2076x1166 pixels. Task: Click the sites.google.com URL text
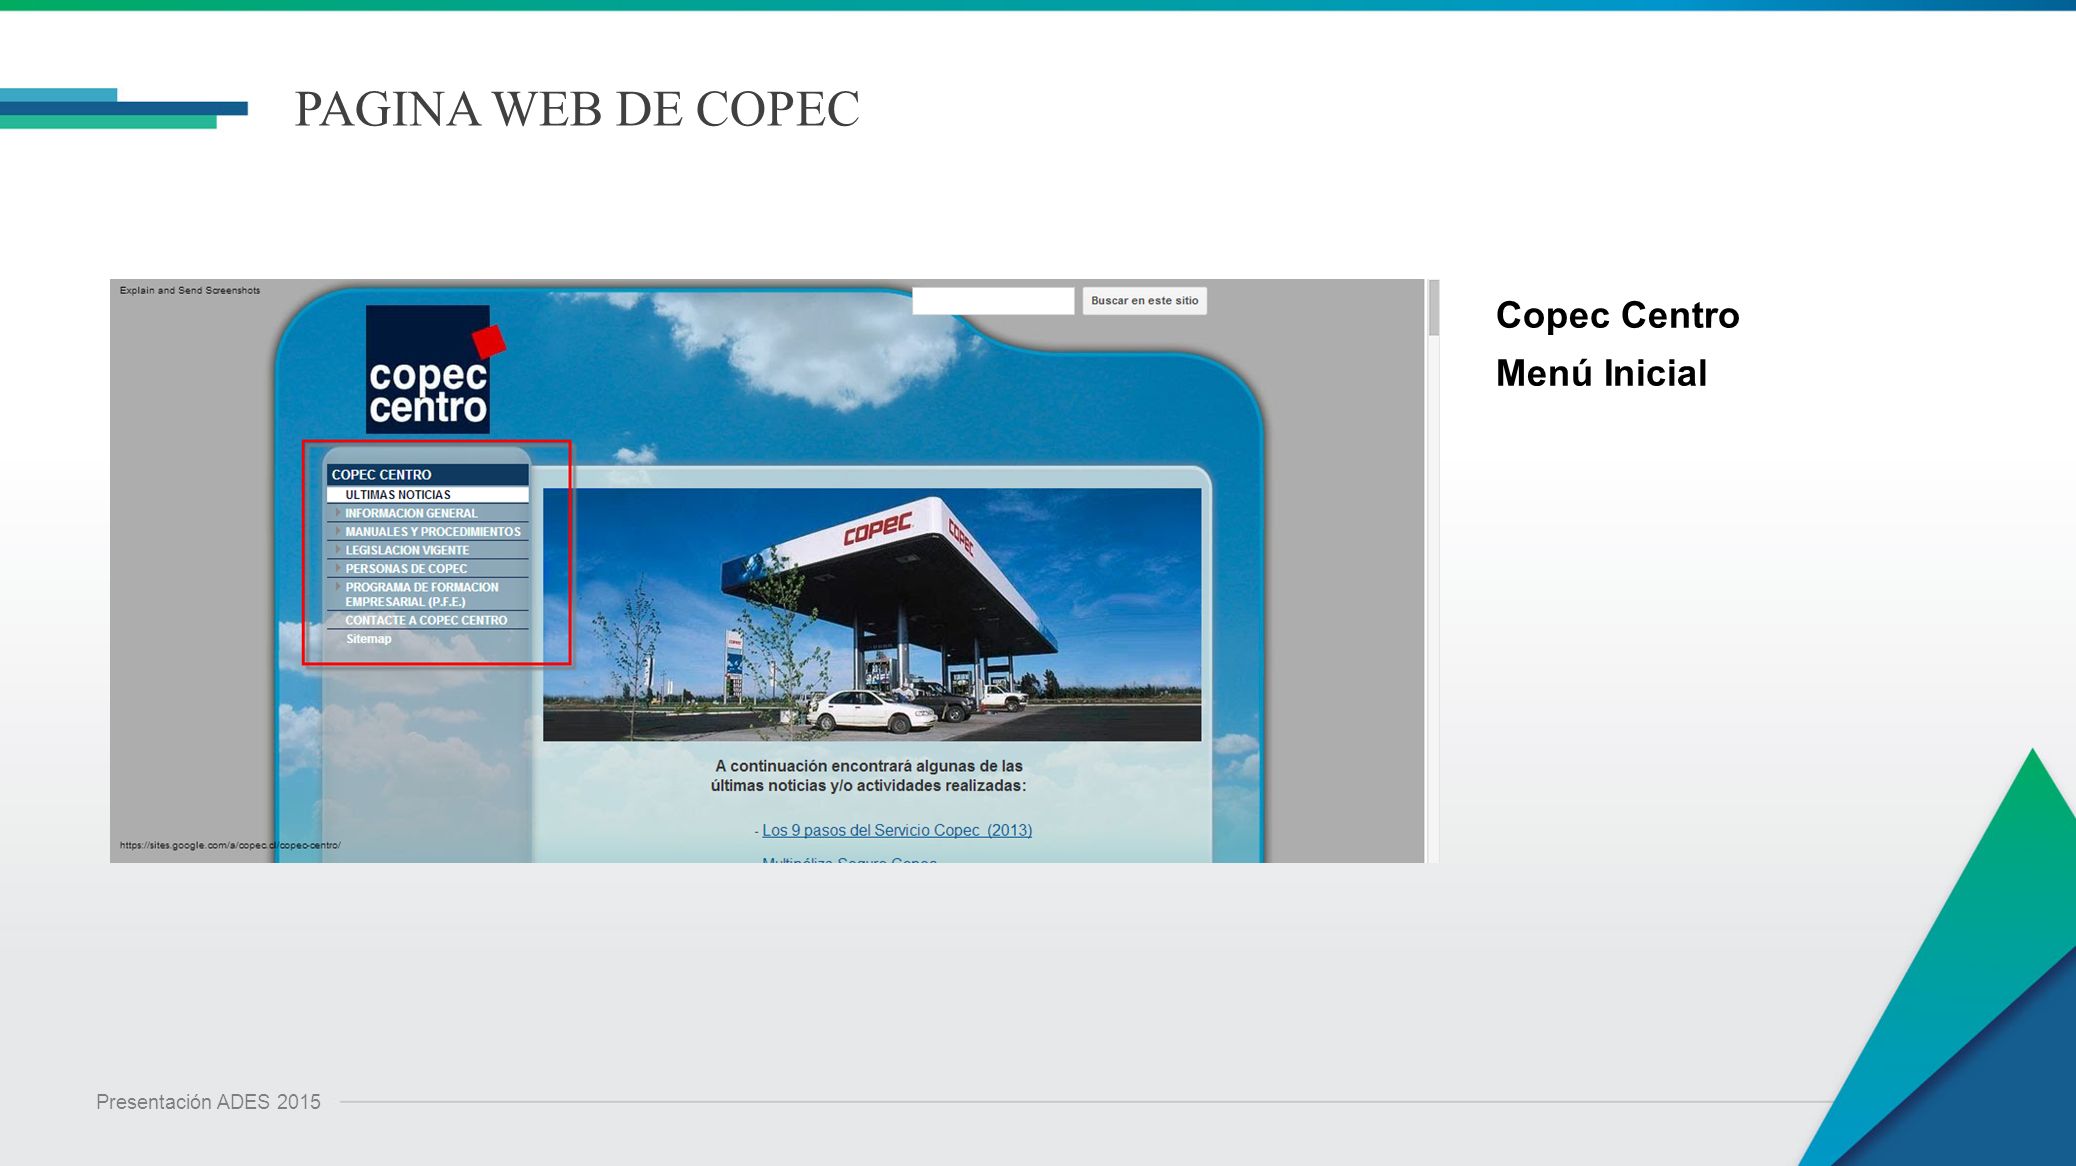click(230, 845)
